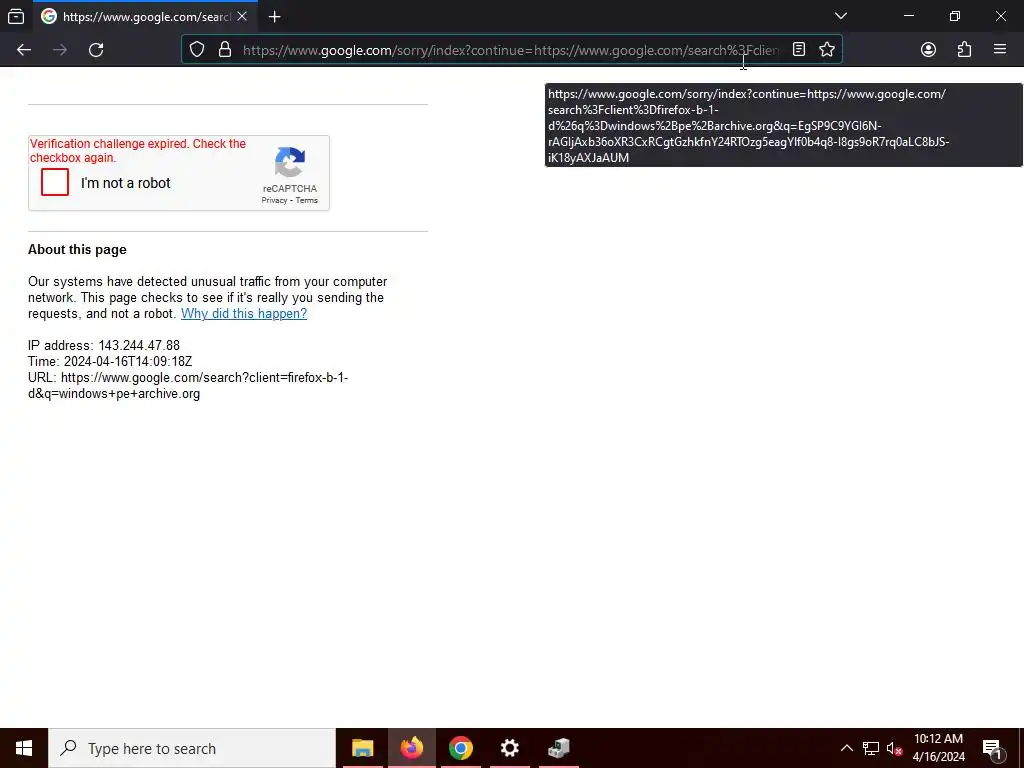
Task: Bookmark this page with the star
Action: point(827,50)
